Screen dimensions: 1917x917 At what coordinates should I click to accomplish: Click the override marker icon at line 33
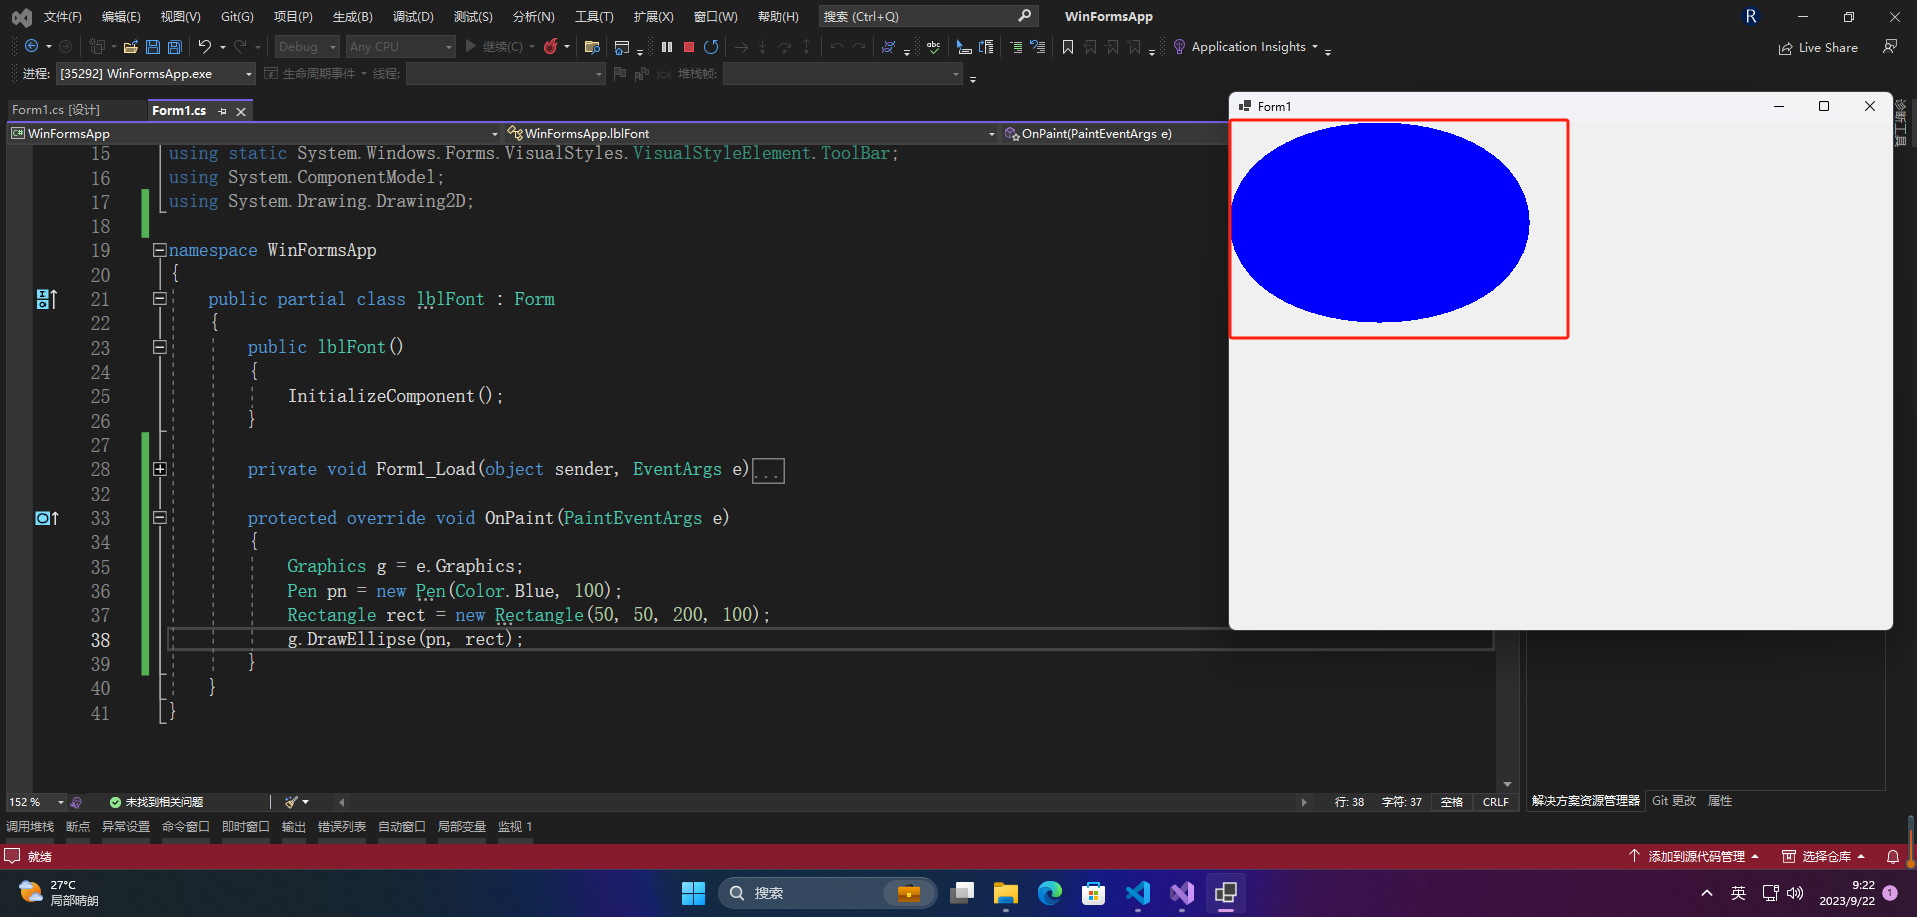(x=46, y=518)
